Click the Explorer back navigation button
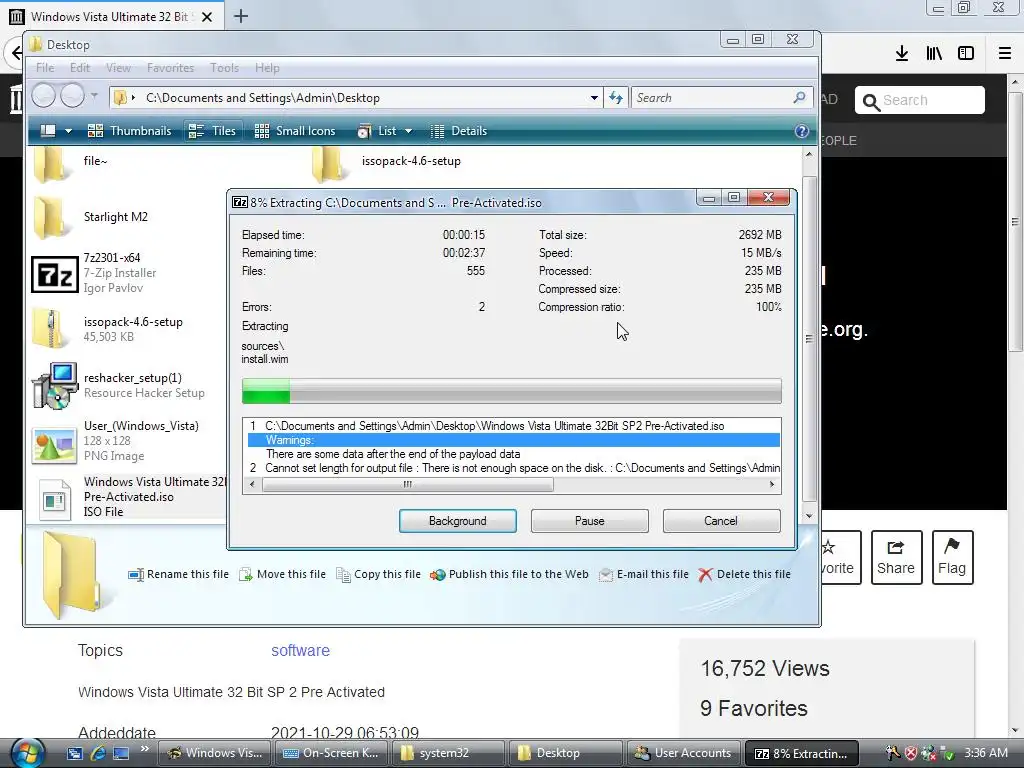The image size is (1024, 768). point(44,96)
